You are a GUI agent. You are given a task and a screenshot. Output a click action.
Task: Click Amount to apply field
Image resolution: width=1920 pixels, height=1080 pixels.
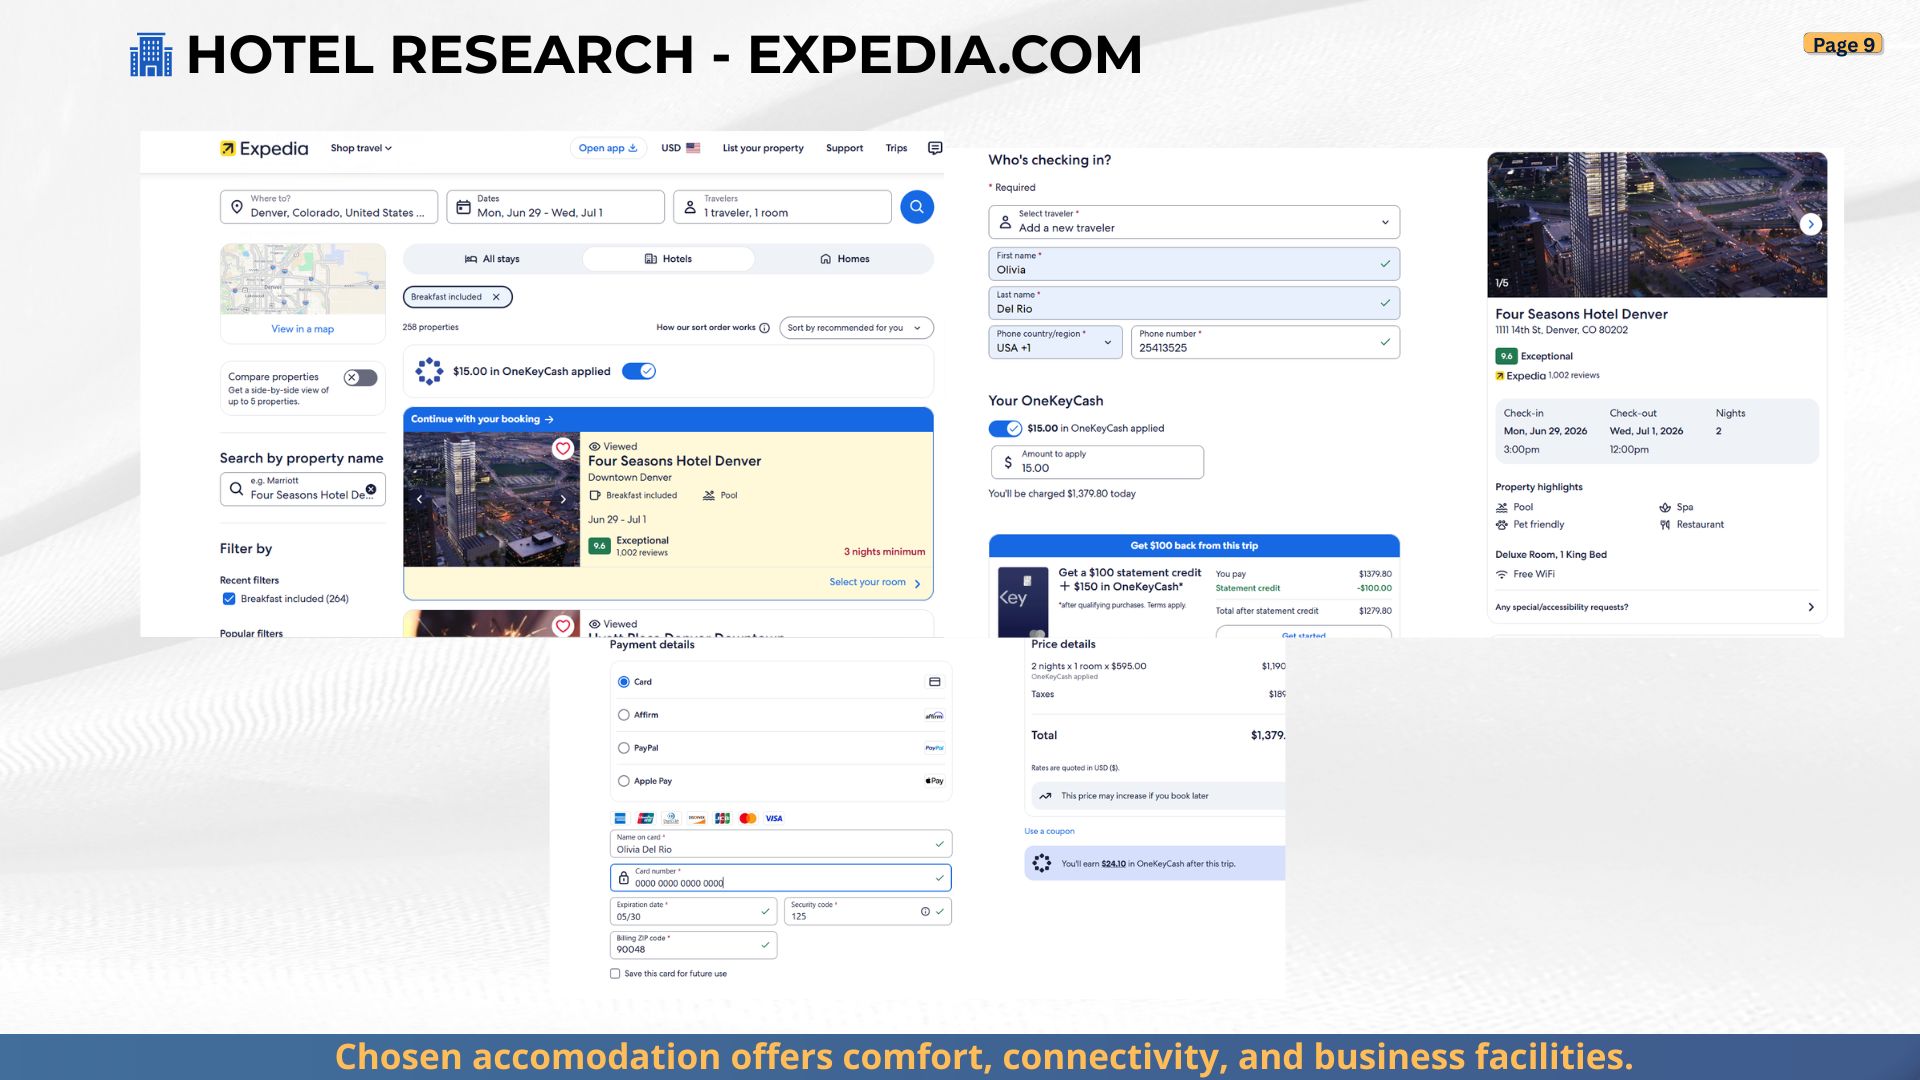coord(1097,462)
